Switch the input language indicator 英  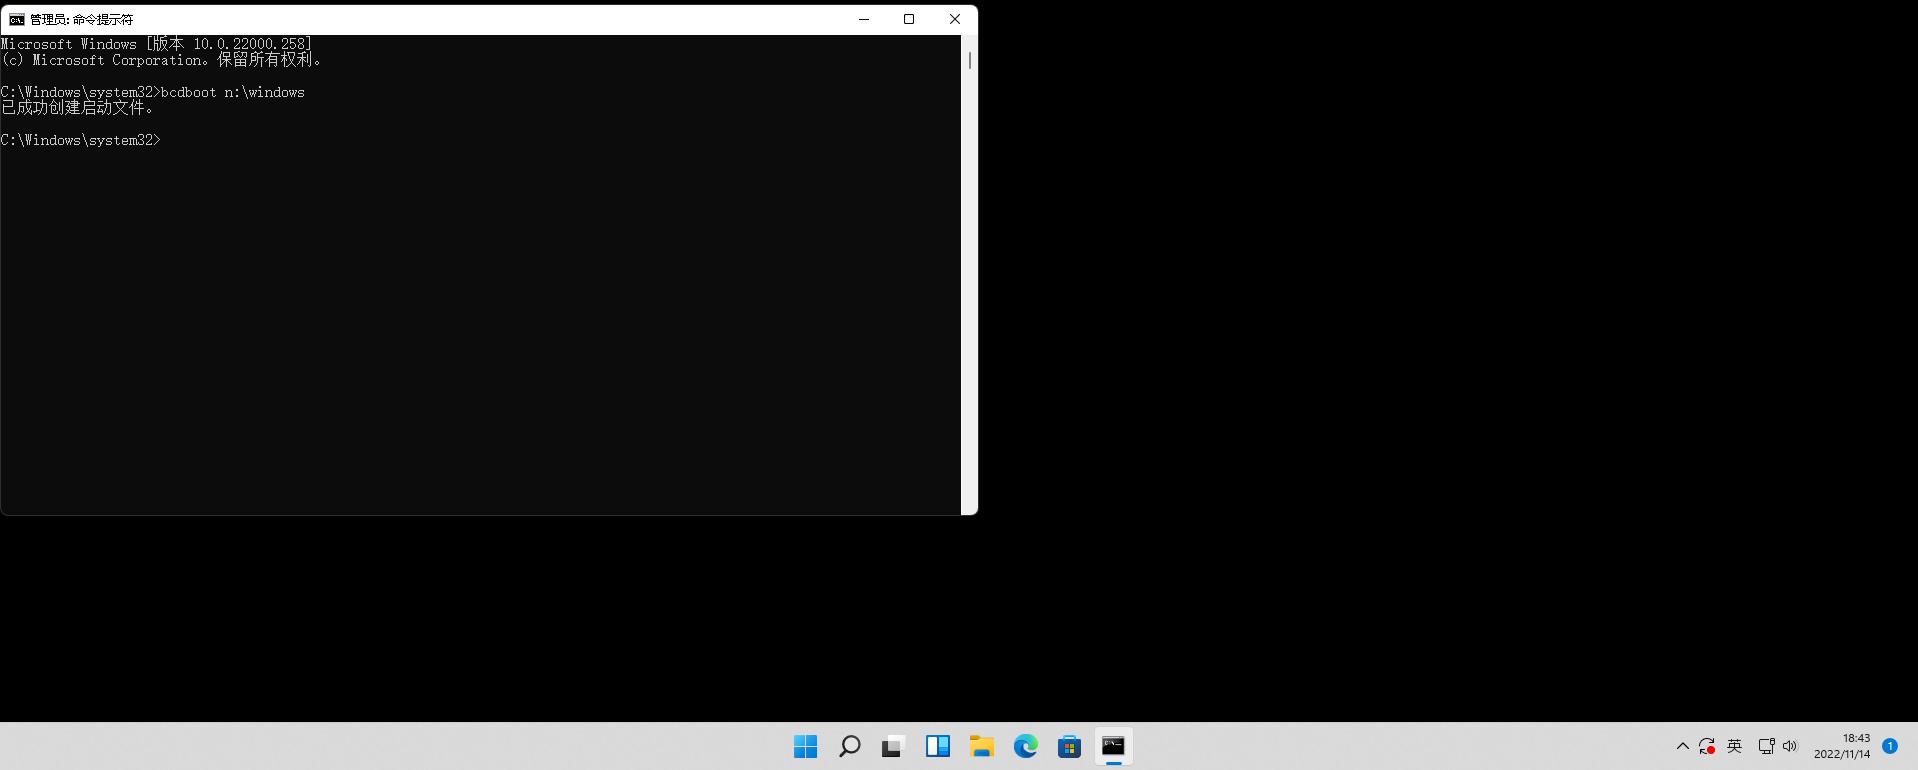tap(1735, 746)
